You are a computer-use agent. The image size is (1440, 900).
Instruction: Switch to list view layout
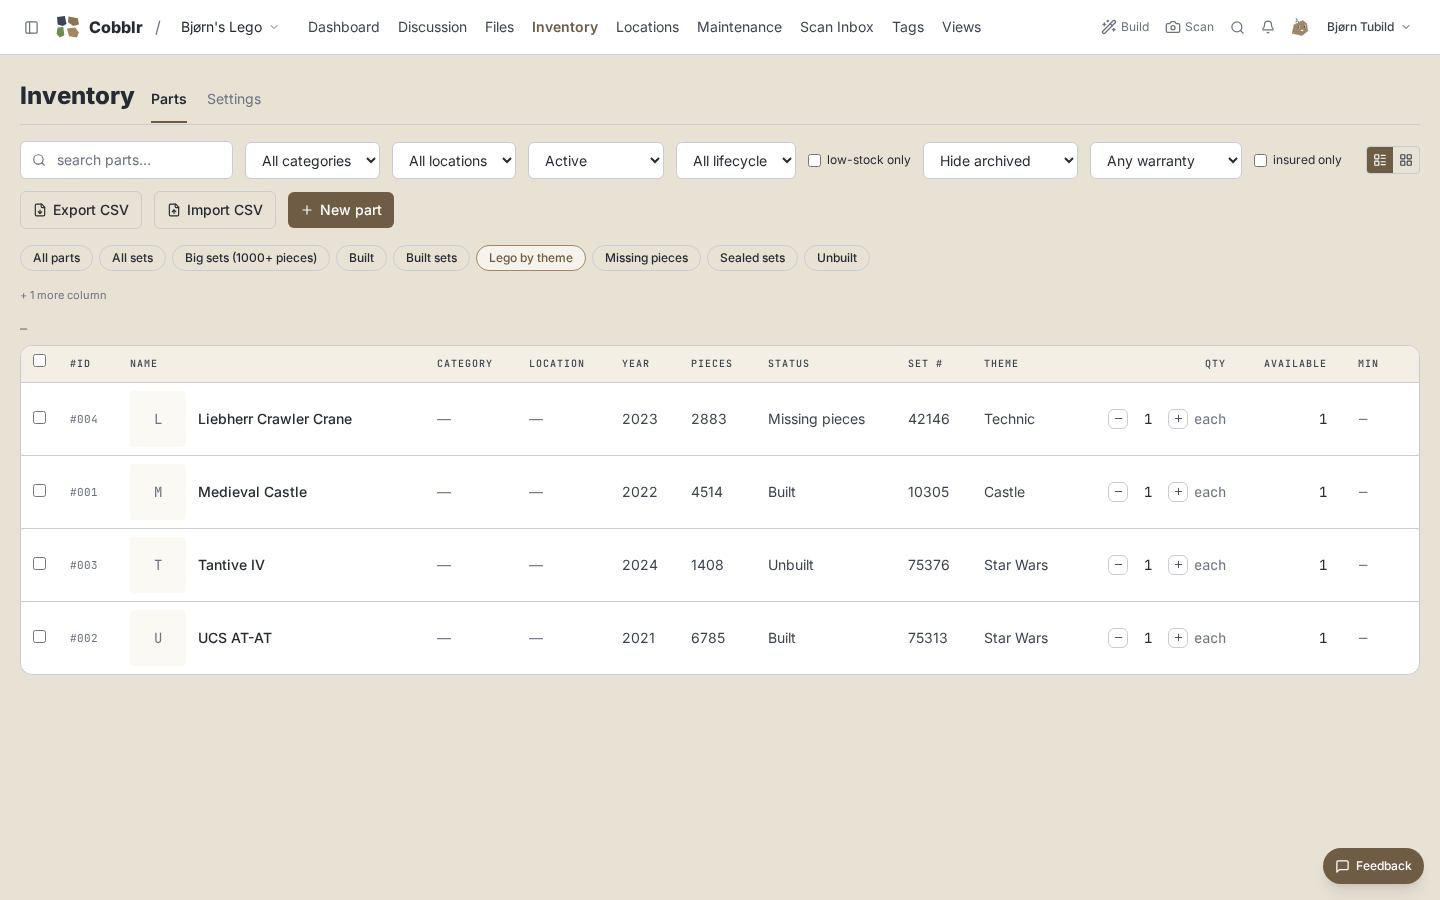pyautogui.click(x=1380, y=160)
